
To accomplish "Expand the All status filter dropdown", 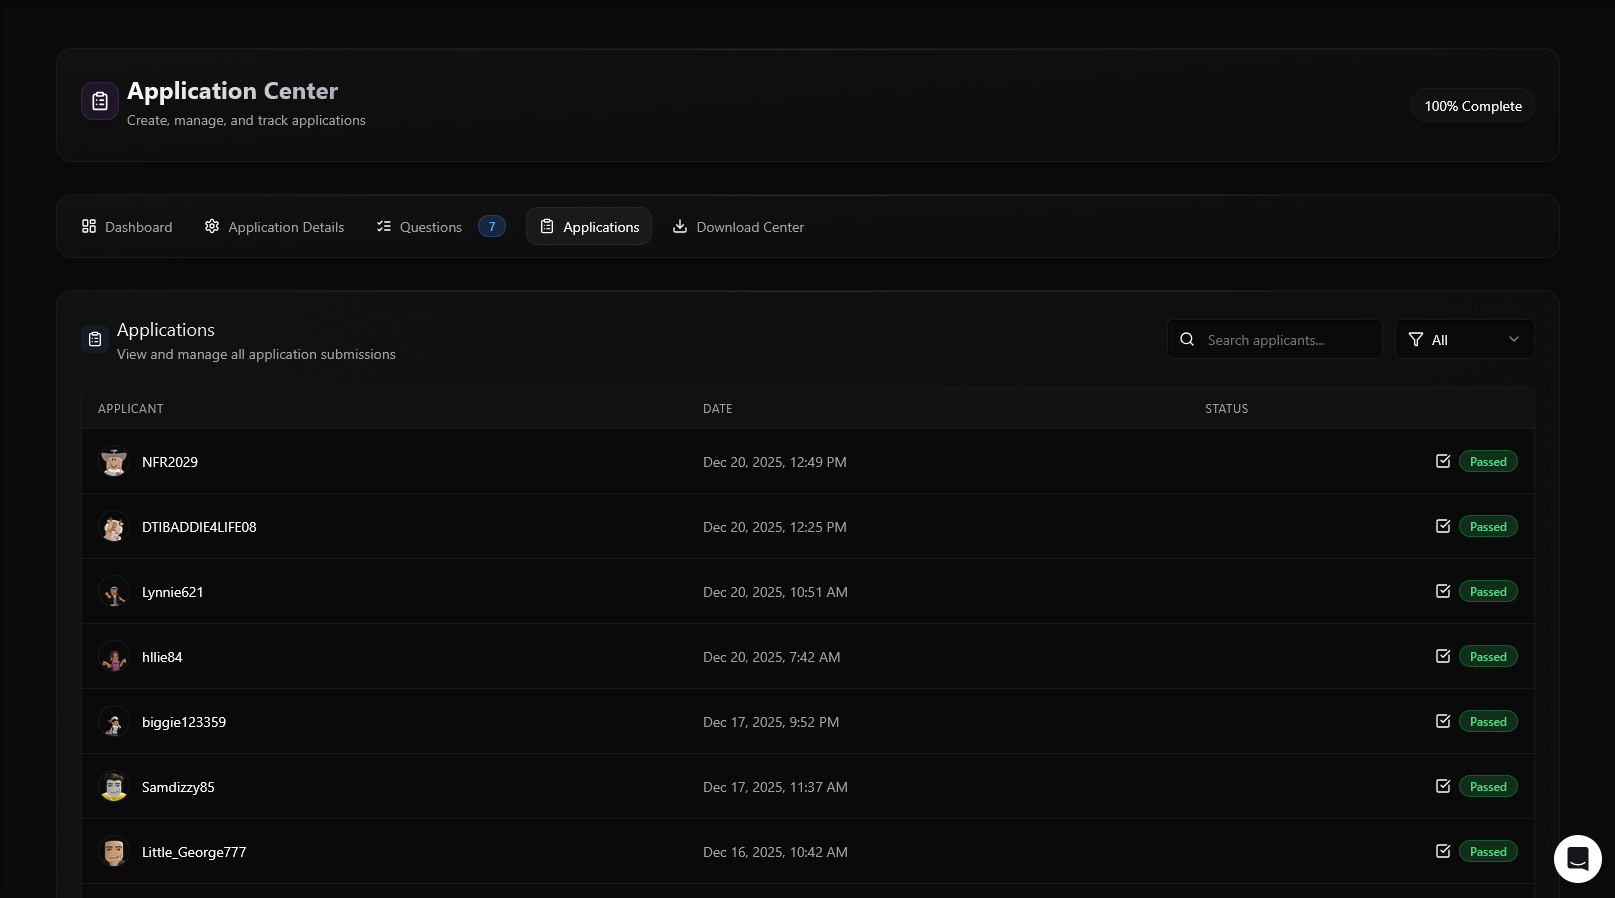I will coord(1463,340).
